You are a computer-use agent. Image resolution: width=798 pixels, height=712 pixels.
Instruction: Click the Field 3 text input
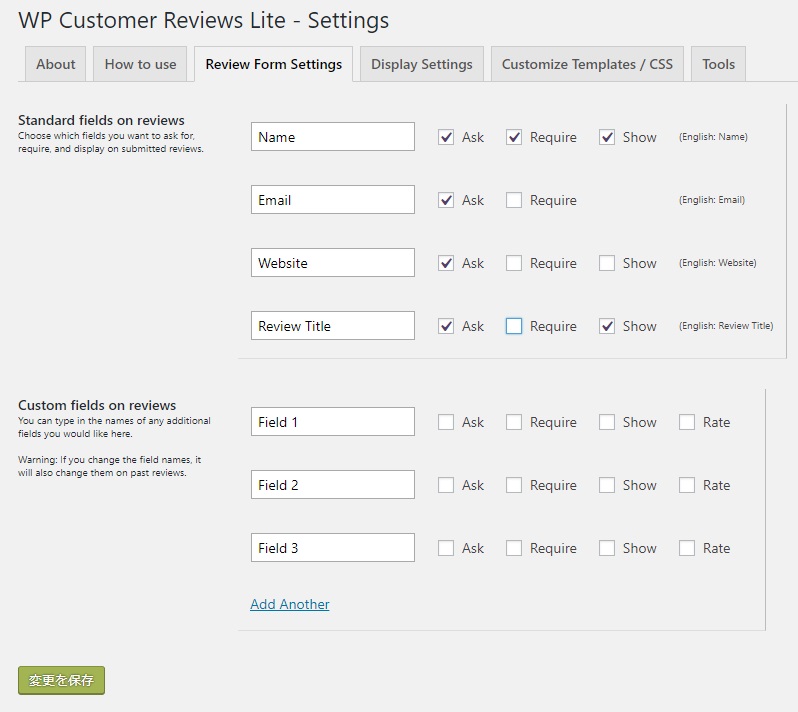point(333,548)
